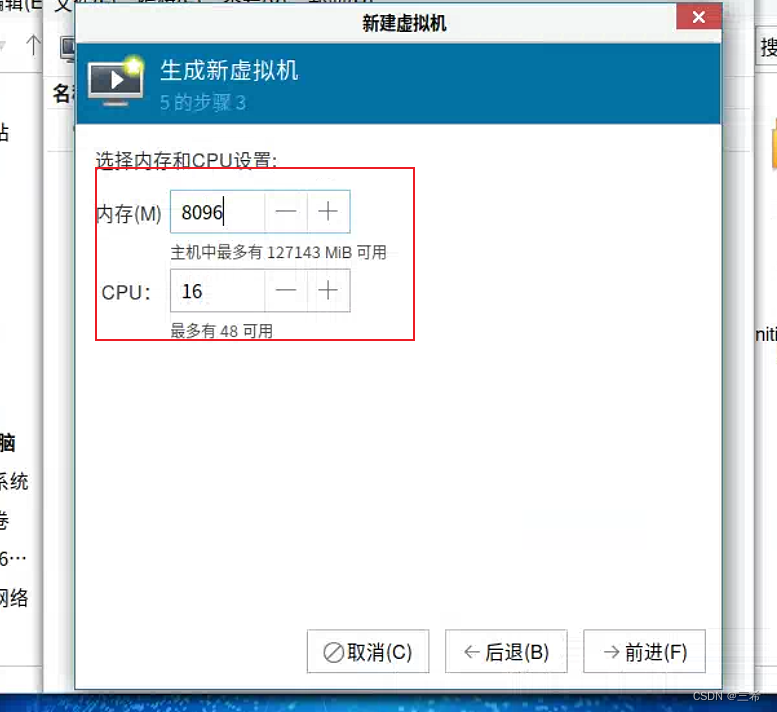Click the 生成新虚拟机 header text
The image size is (777, 712).
click(229, 70)
